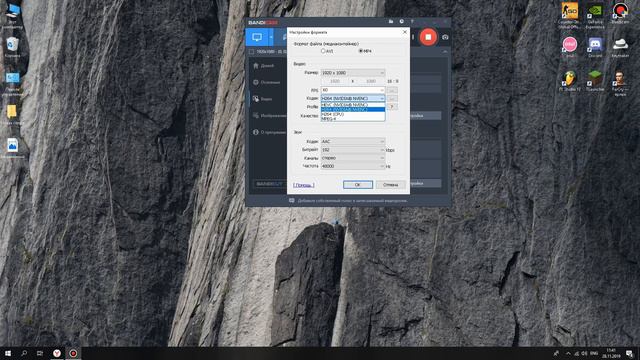Click the clock in system tray
This screenshot has width=640, height=360.
pyautogui.click(x=611, y=353)
